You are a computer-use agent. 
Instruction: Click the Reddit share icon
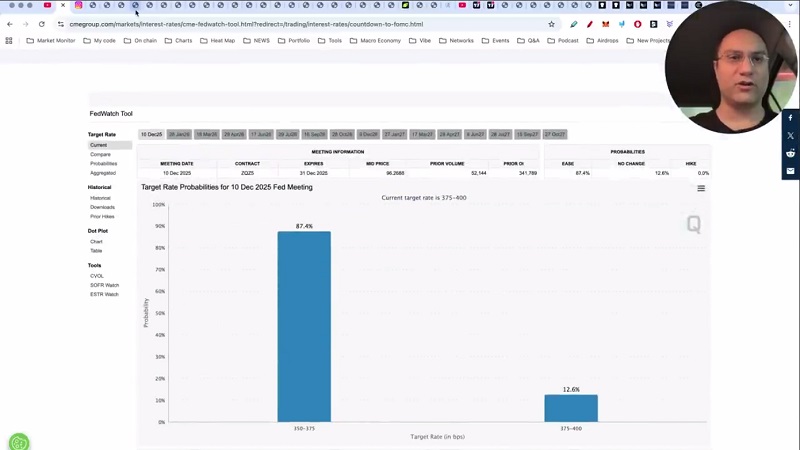790,153
